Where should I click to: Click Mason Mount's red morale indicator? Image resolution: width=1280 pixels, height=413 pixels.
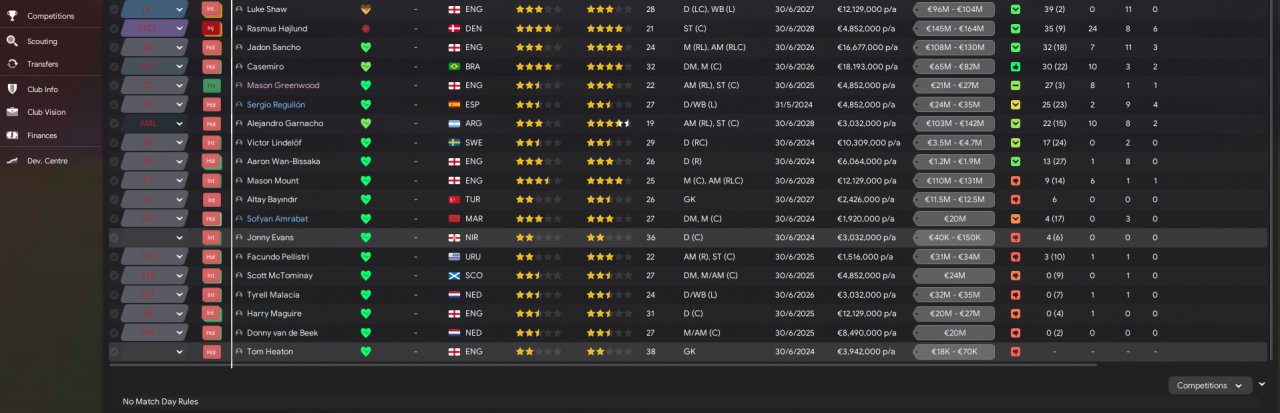click(x=1015, y=181)
